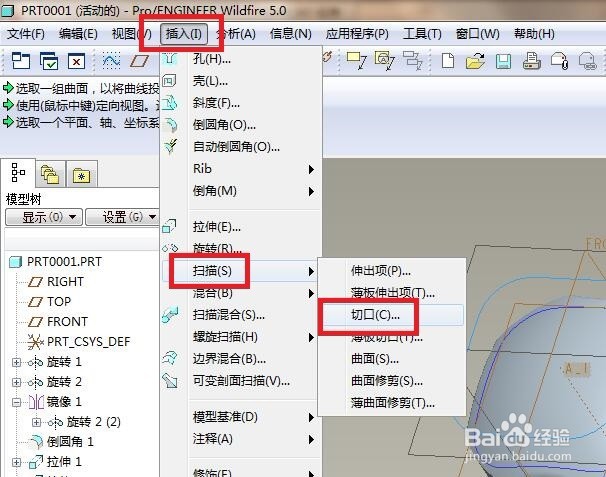Switch to the model tree tab icon
Screen dimensions: 606x477
(18, 172)
